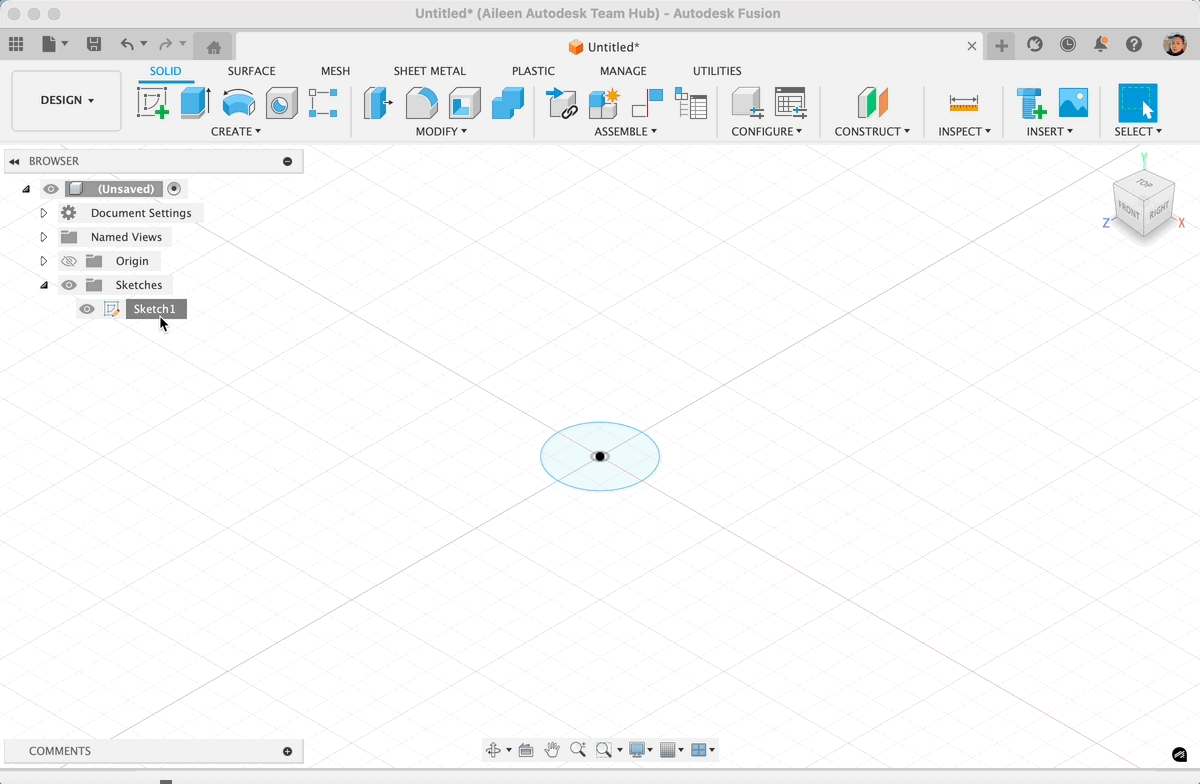Open the Measure tool under Inspect

pos(961,102)
